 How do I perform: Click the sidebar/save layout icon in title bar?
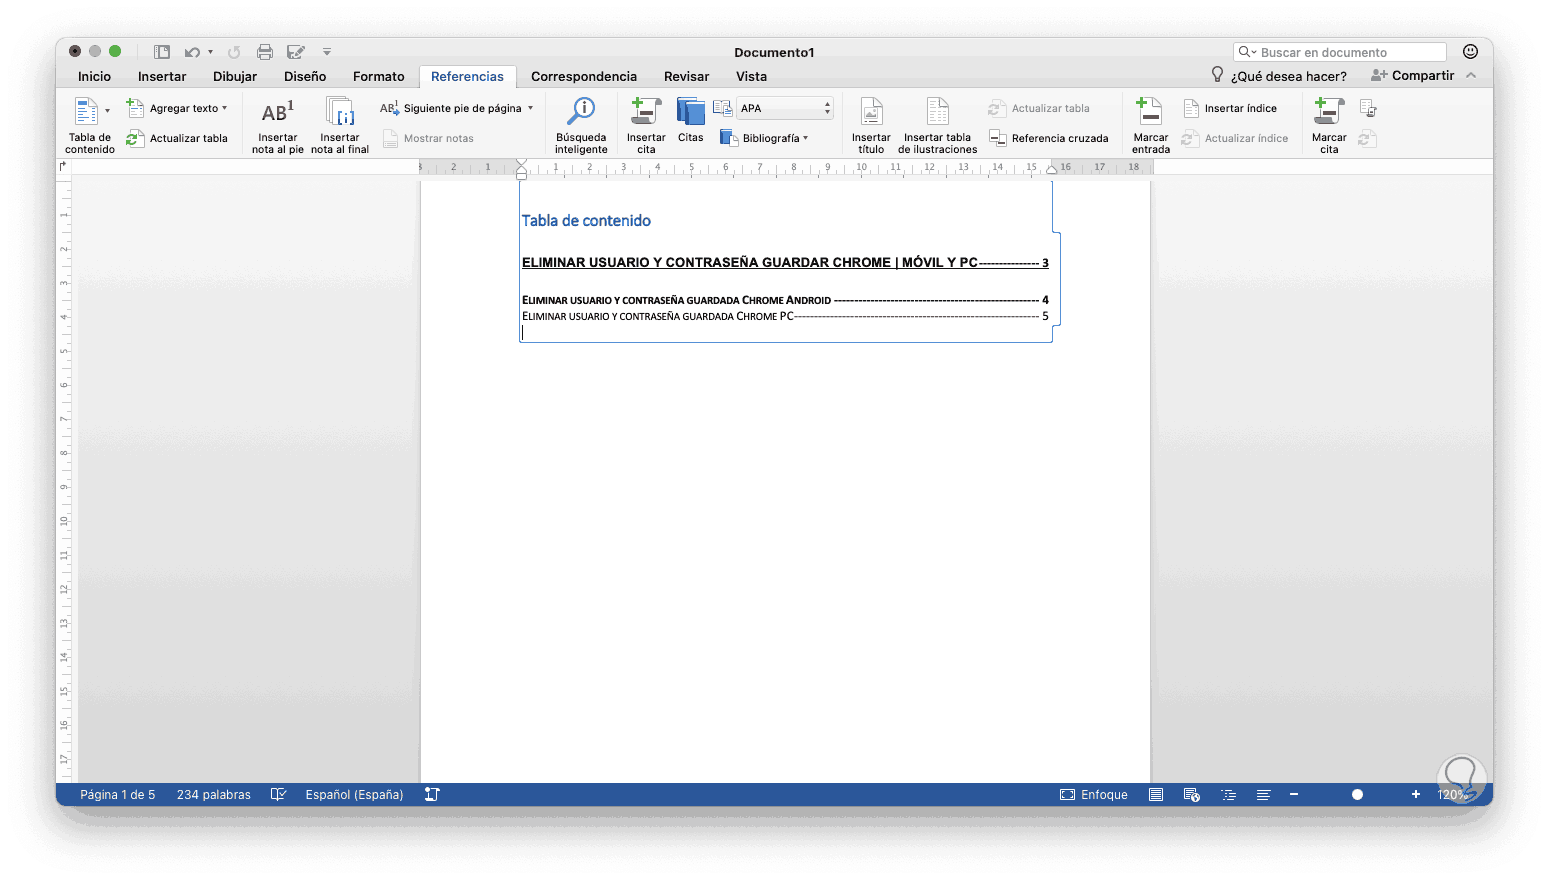161,52
